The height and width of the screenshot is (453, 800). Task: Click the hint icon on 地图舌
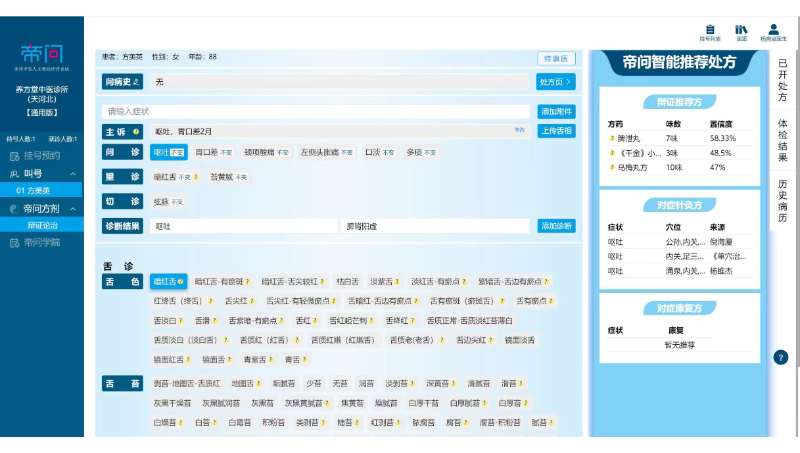coord(259,384)
